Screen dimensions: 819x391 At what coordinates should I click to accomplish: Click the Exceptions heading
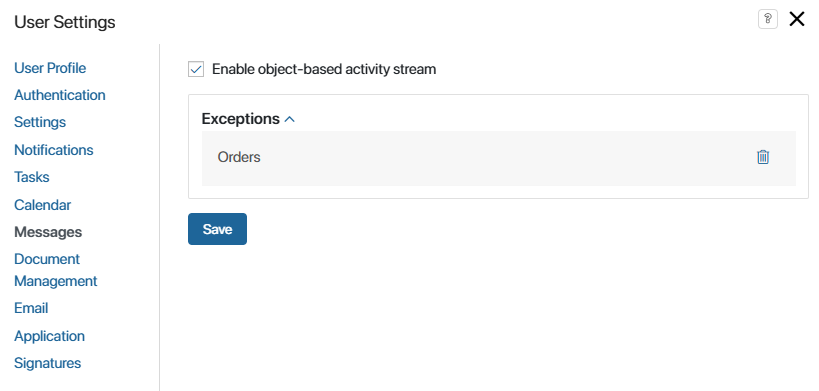click(x=241, y=119)
